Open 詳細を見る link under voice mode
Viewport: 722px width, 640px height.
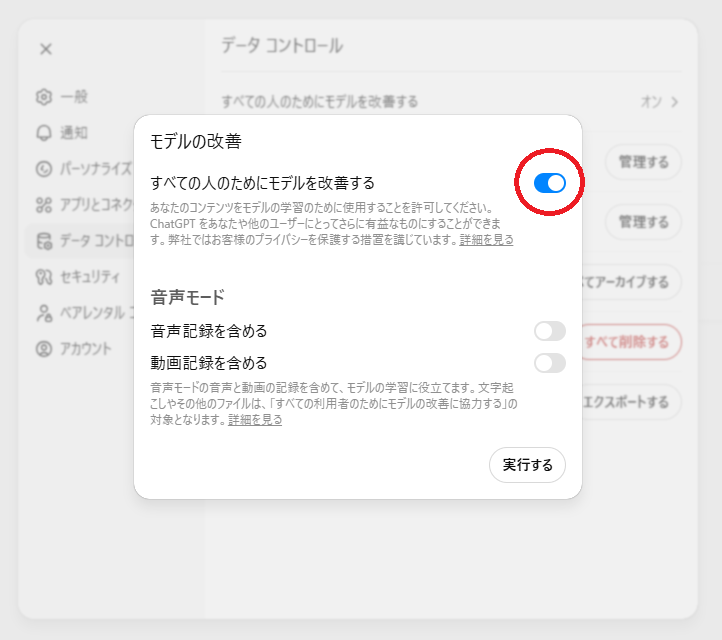pyautogui.click(x=255, y=420)
